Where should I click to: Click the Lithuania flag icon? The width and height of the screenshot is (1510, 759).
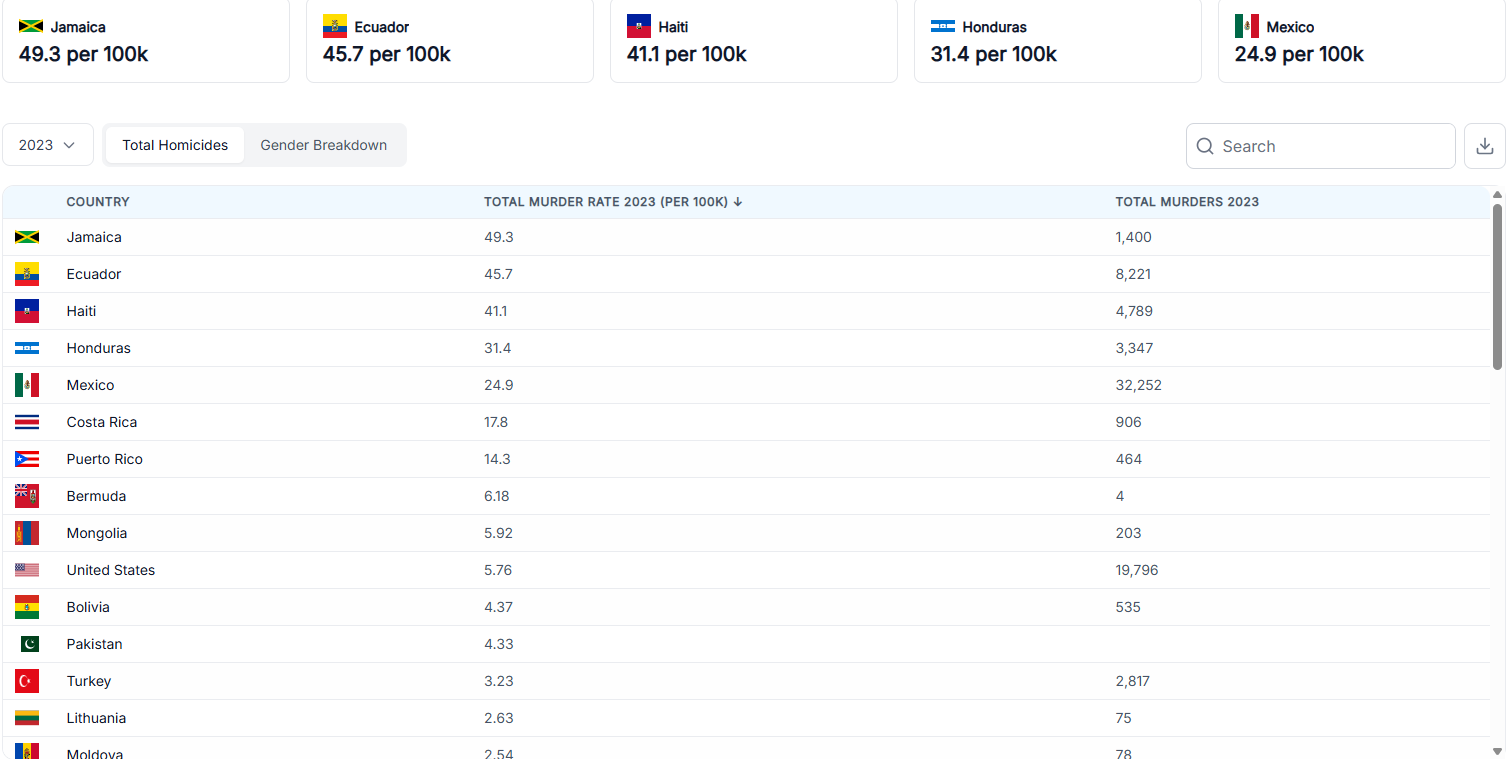click(27, 718)
